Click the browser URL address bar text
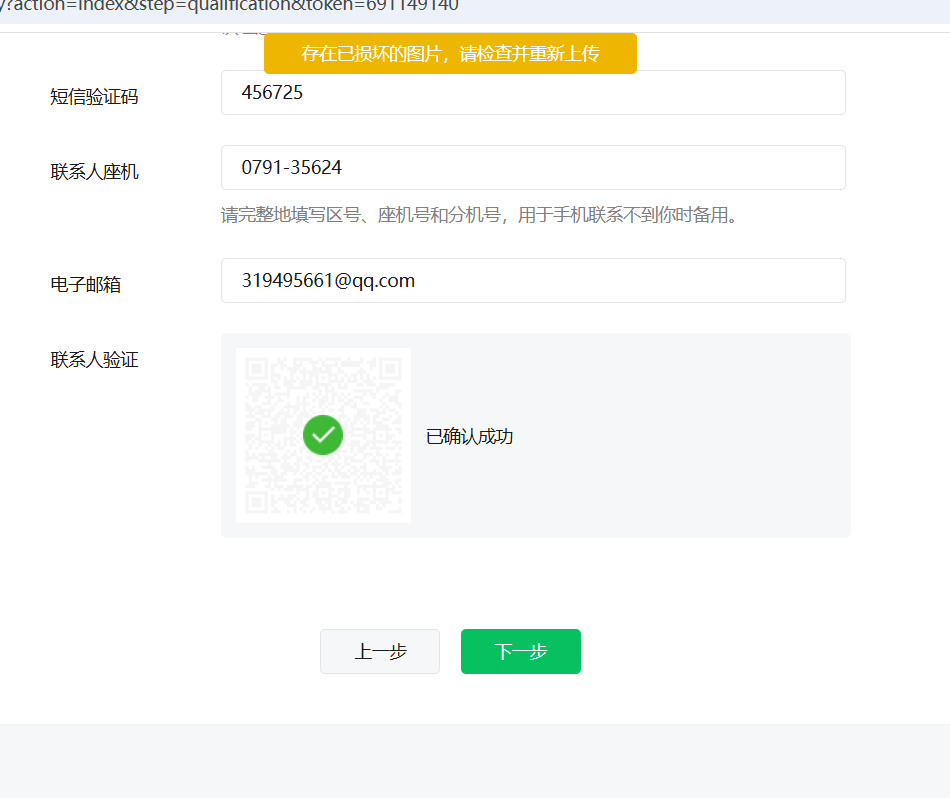Screen dimensions: 950x798 click(x=230, y=6)
